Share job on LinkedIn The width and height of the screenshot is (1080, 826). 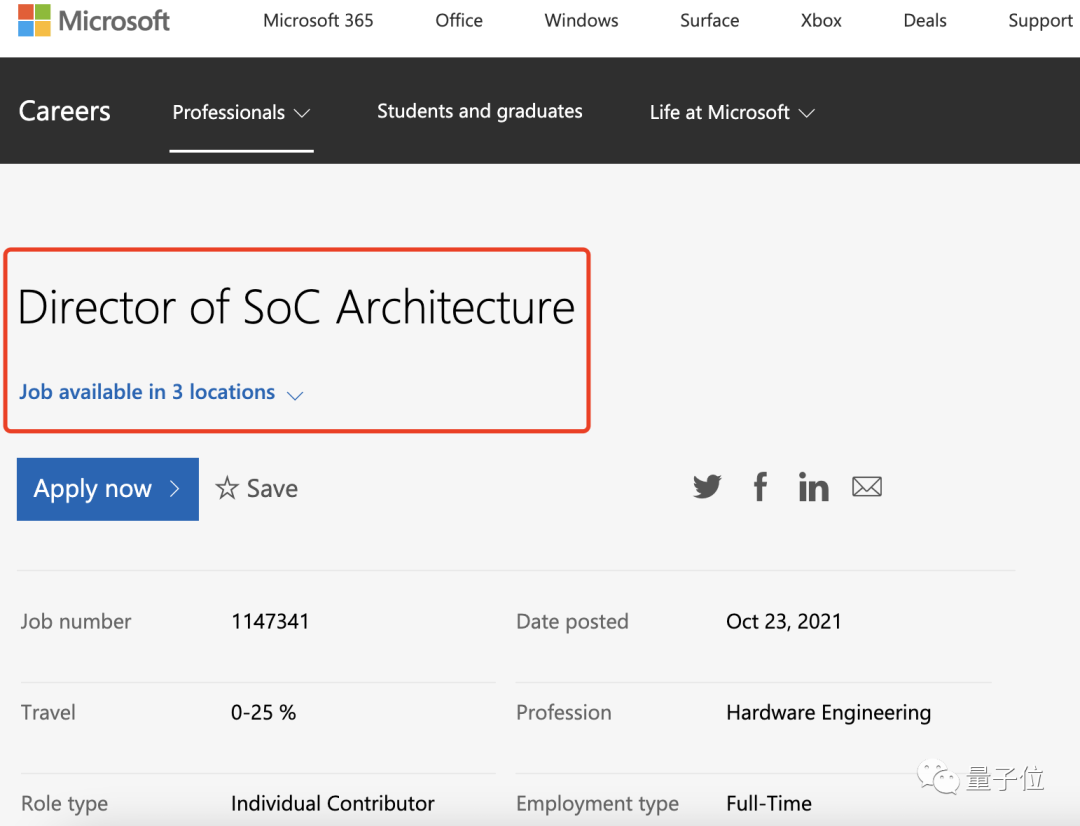[x=813, y=488]
